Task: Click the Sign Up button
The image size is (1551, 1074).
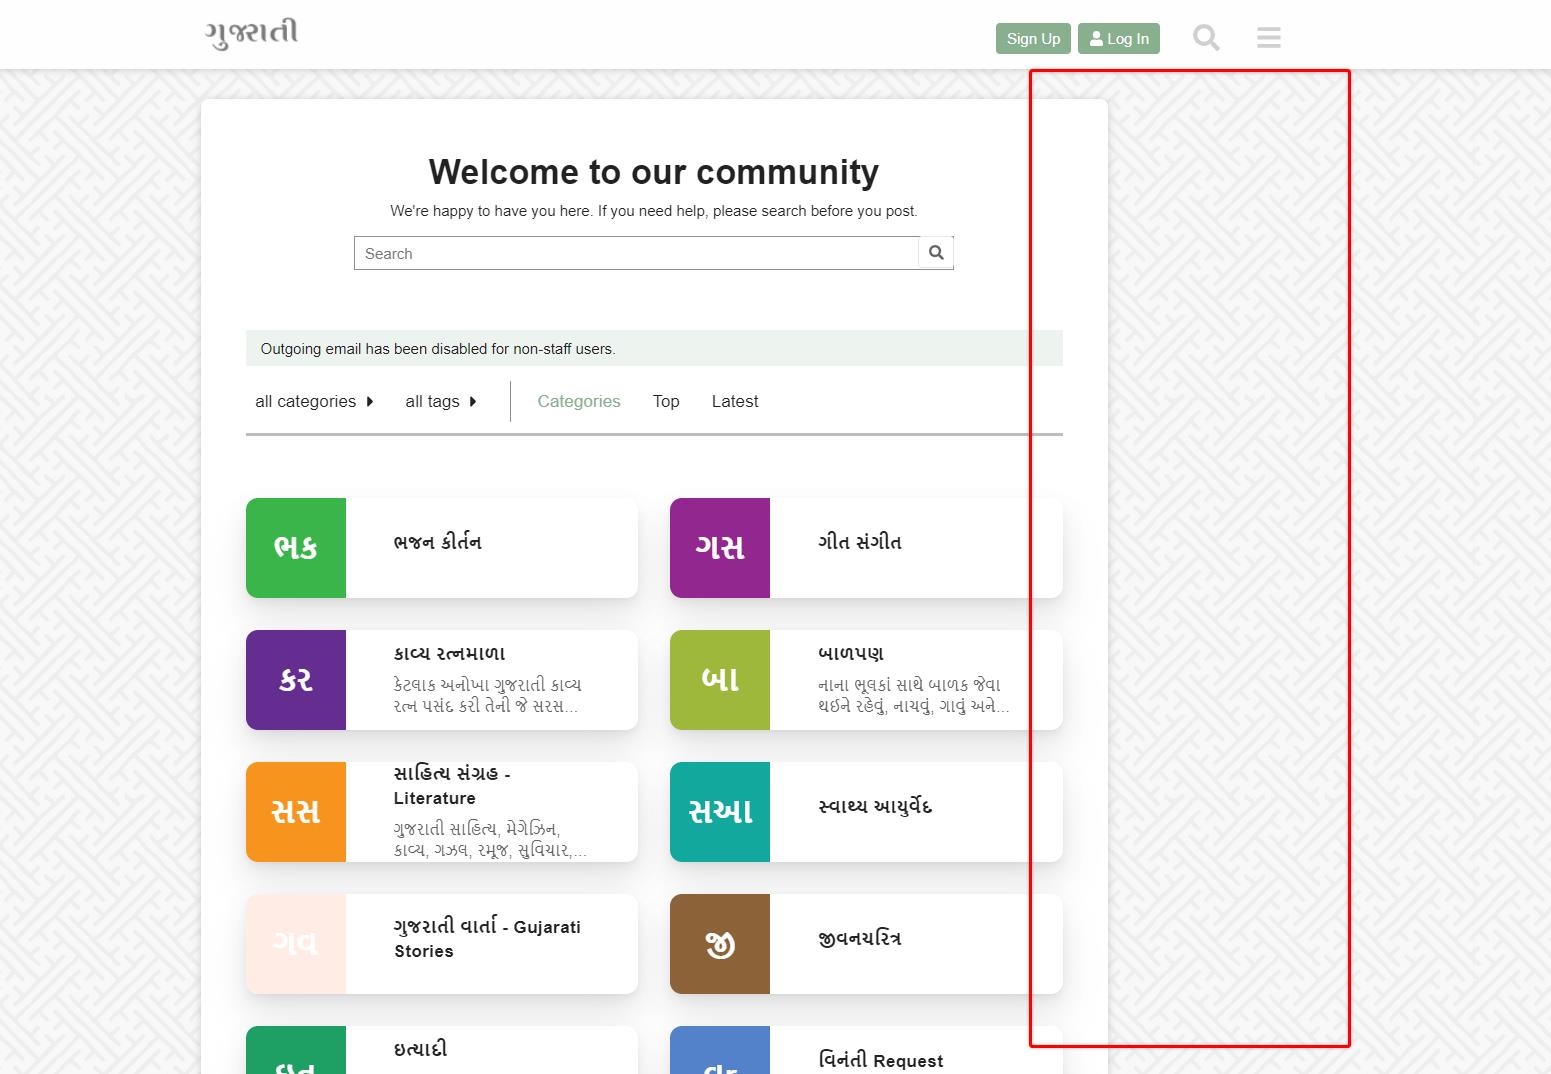Action: pos(1033,39)
